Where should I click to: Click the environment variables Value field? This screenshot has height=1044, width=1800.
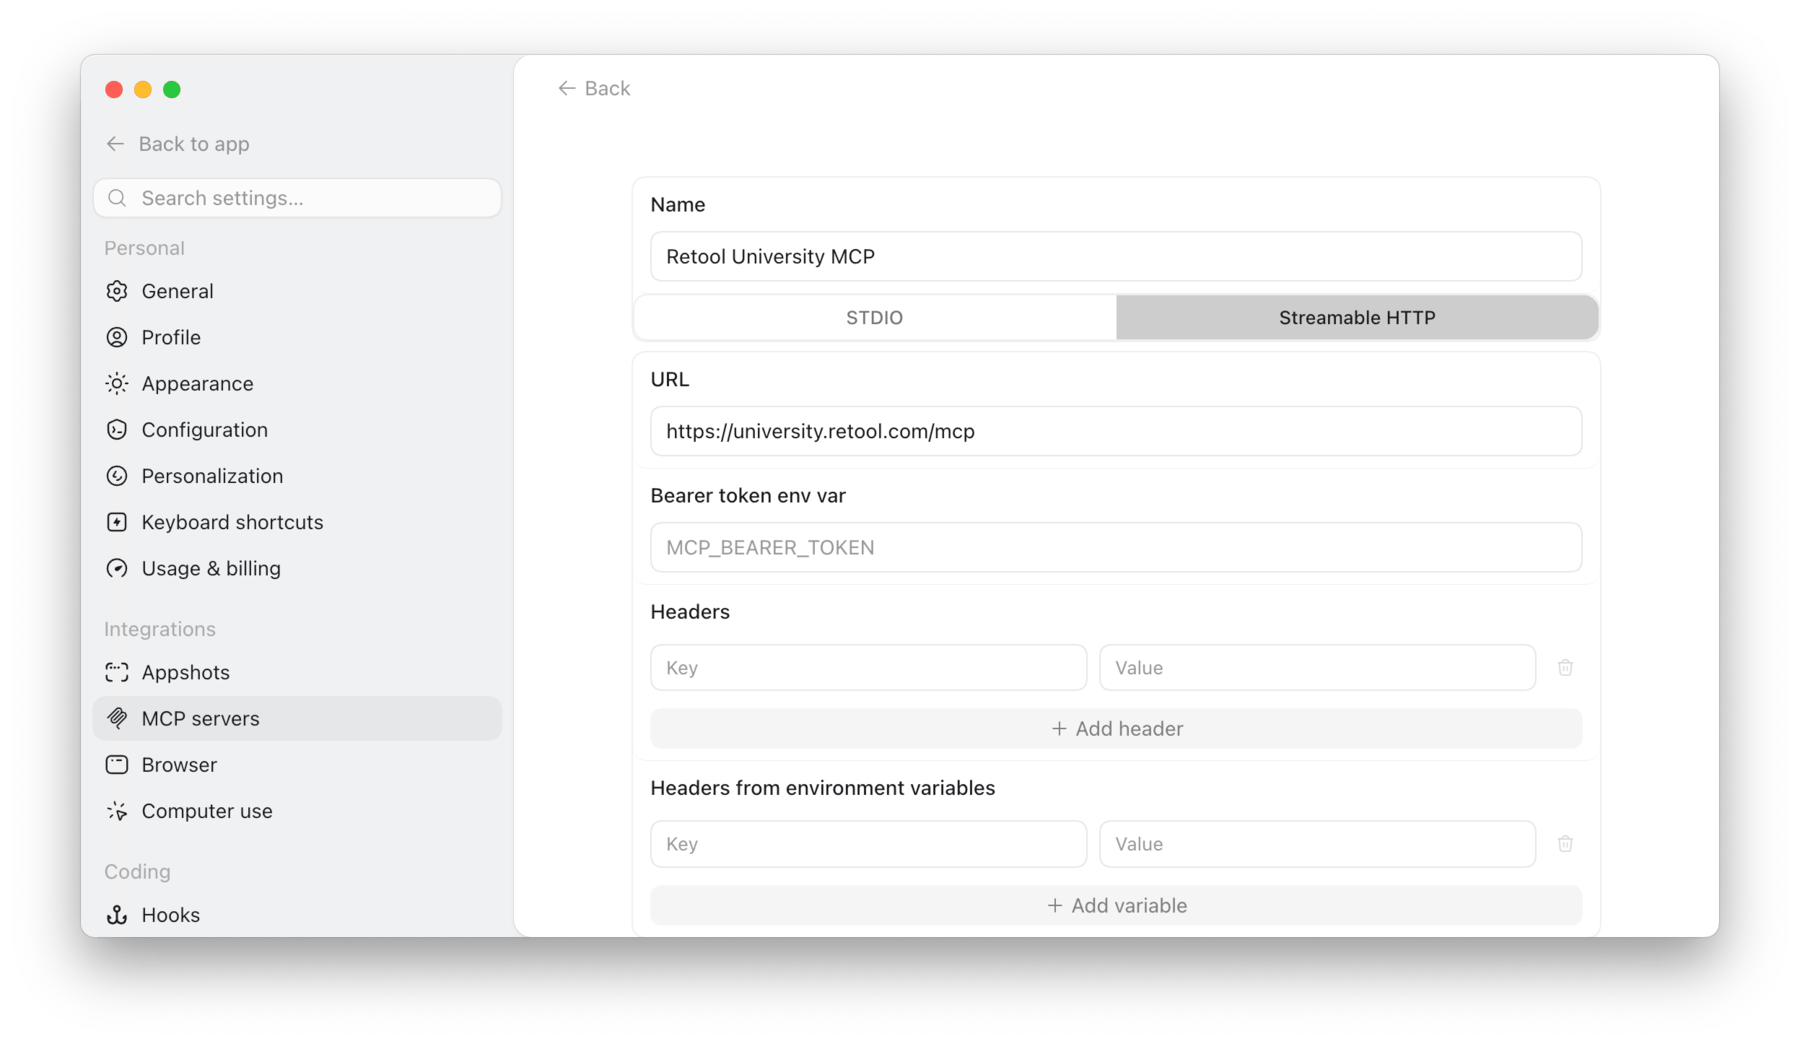coord(1317,844)
